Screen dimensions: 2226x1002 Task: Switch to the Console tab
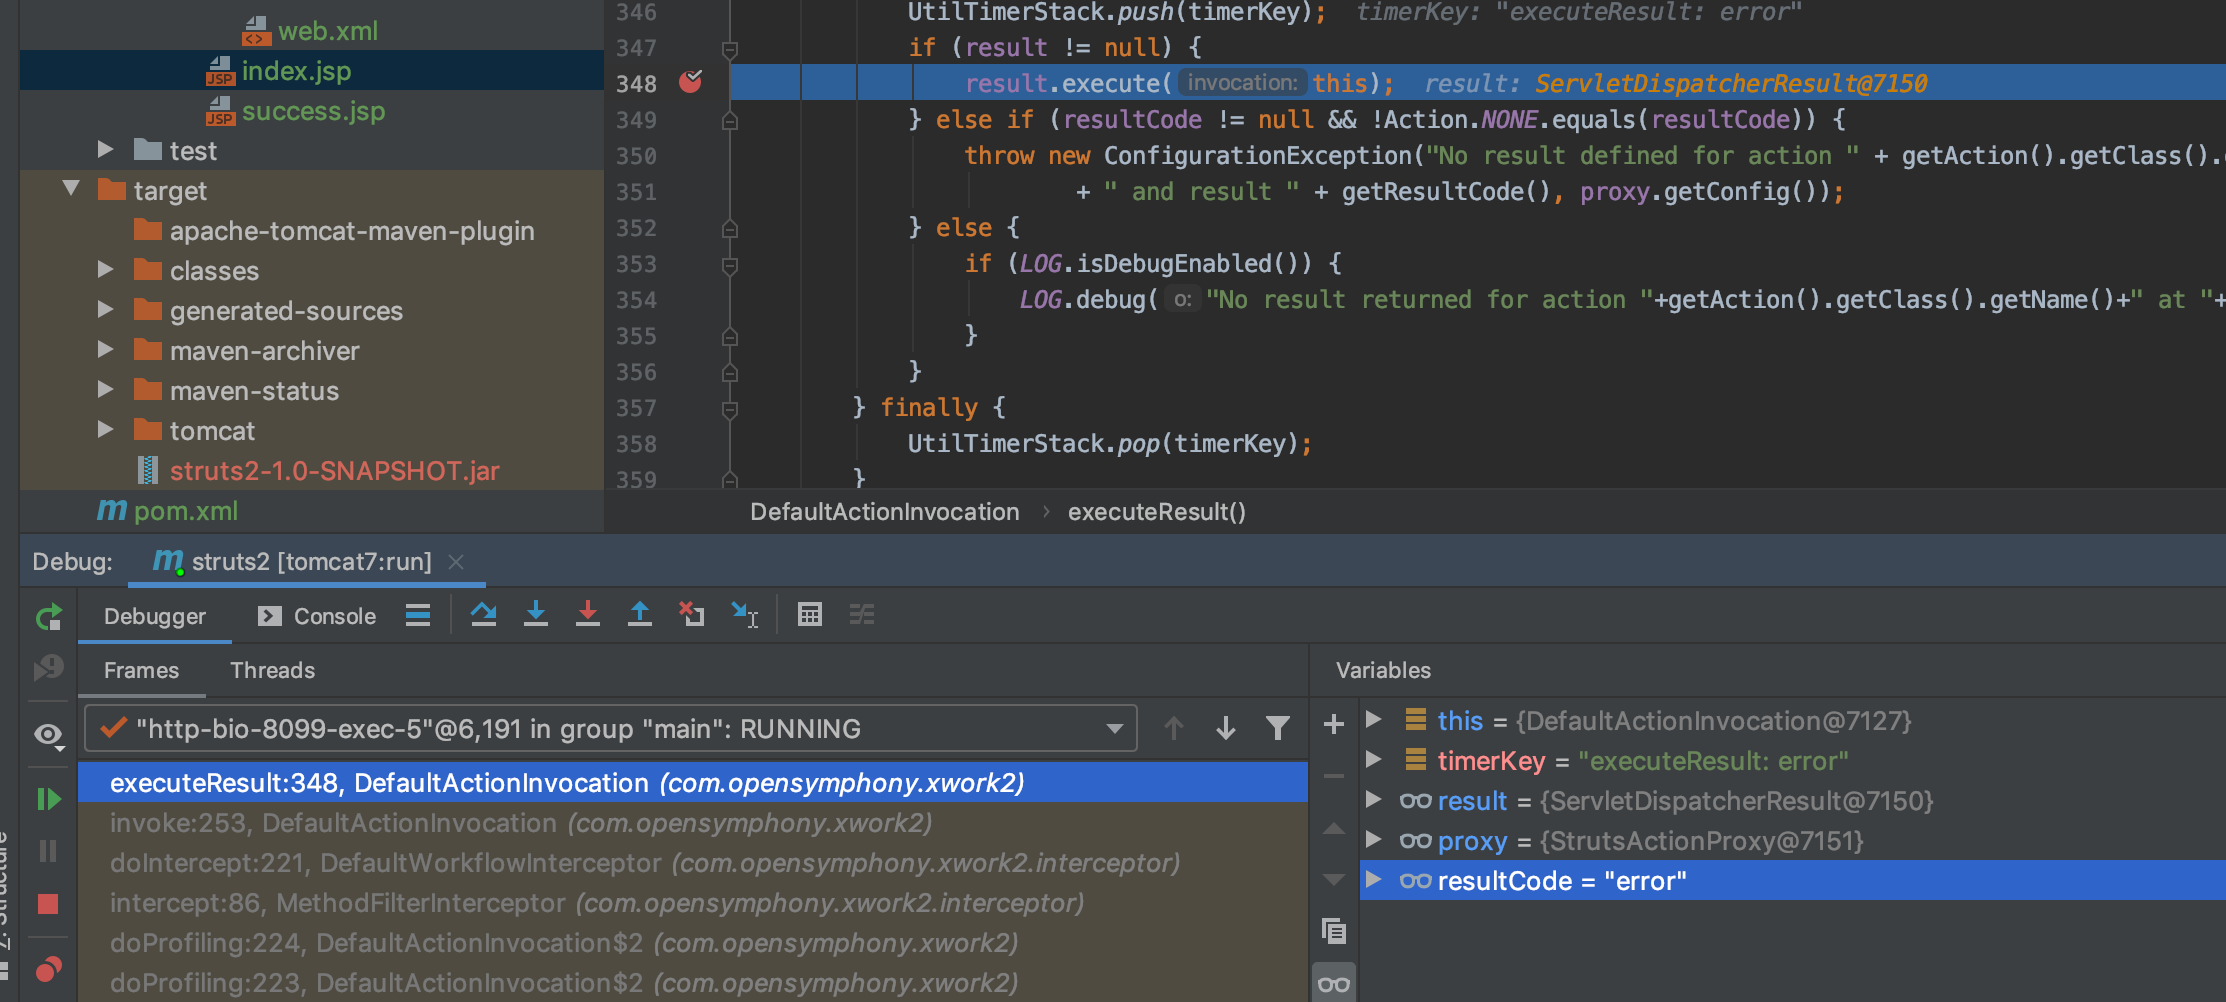coord(317,616)
